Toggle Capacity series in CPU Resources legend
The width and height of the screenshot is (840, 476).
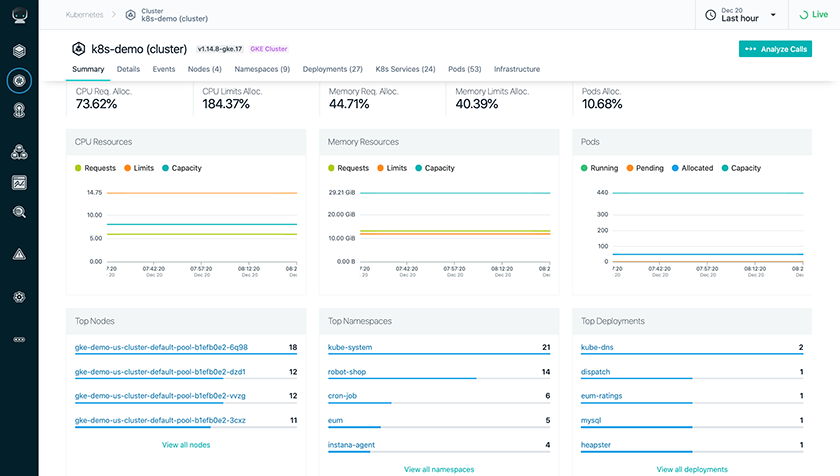182,168
